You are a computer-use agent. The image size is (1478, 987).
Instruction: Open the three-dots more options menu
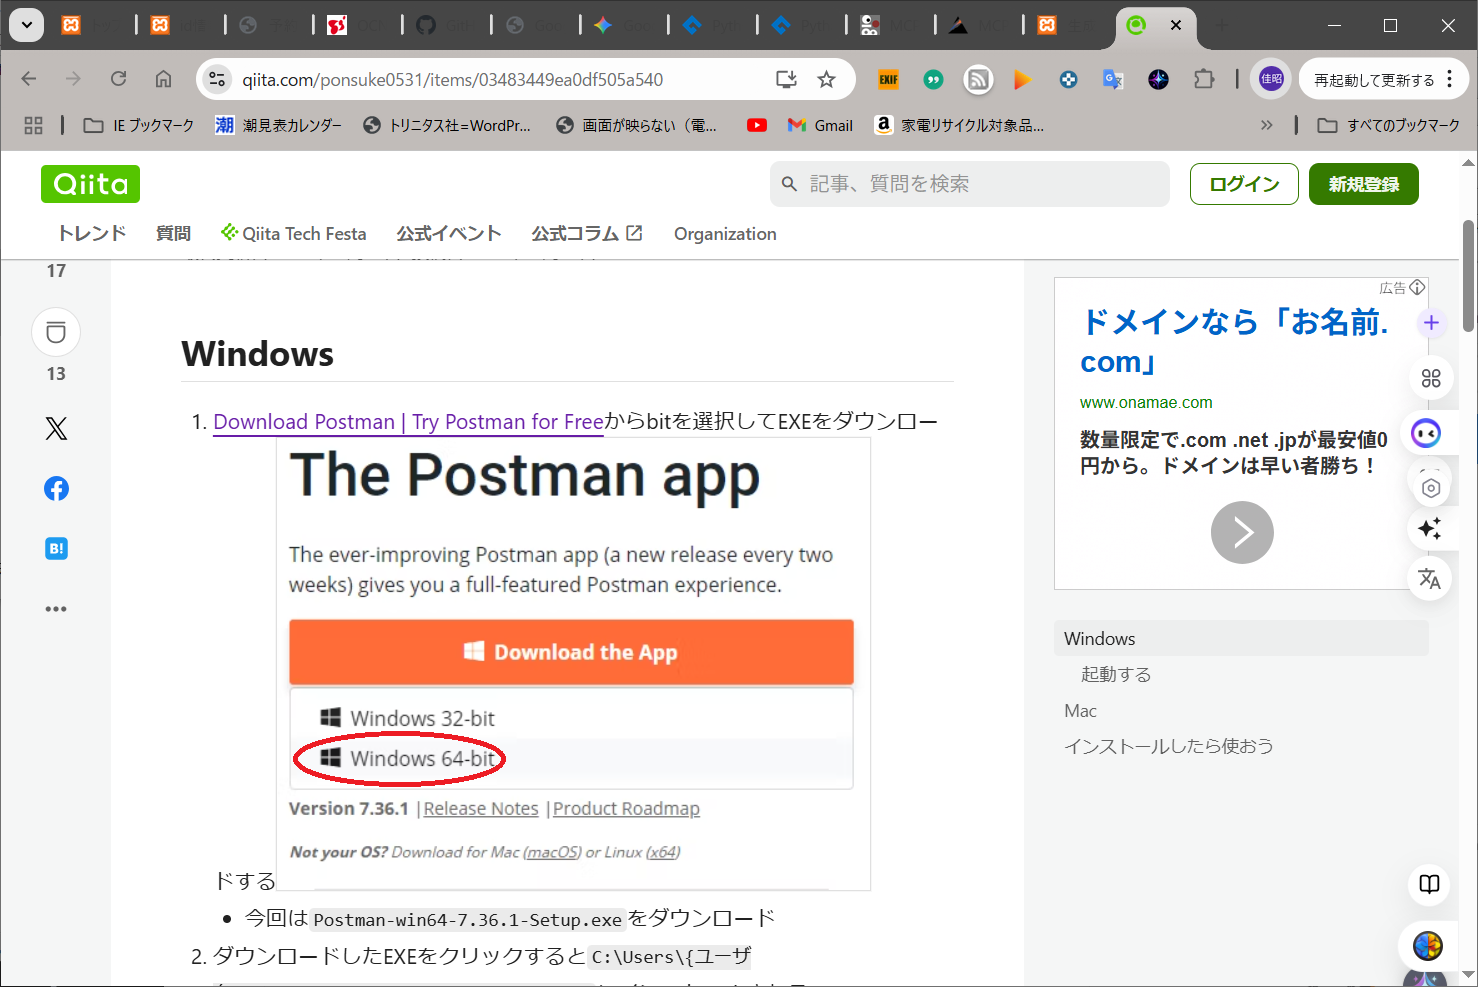56,608
